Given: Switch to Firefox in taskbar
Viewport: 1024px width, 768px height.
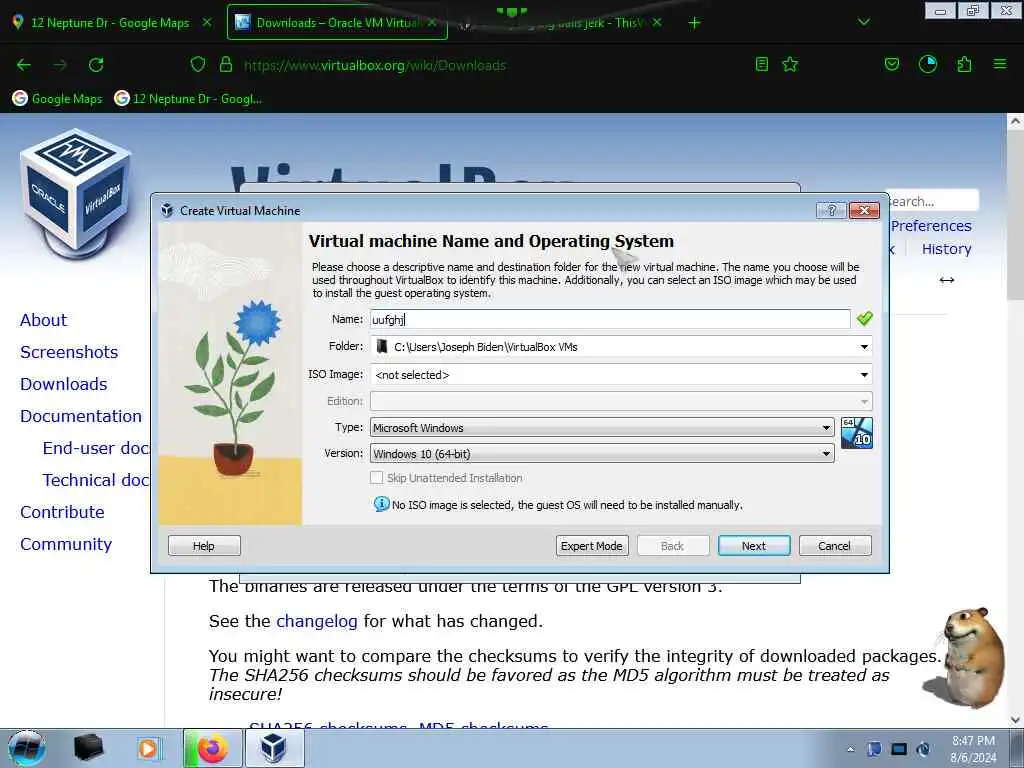Looking at the screenshot, I should (212, 748).
